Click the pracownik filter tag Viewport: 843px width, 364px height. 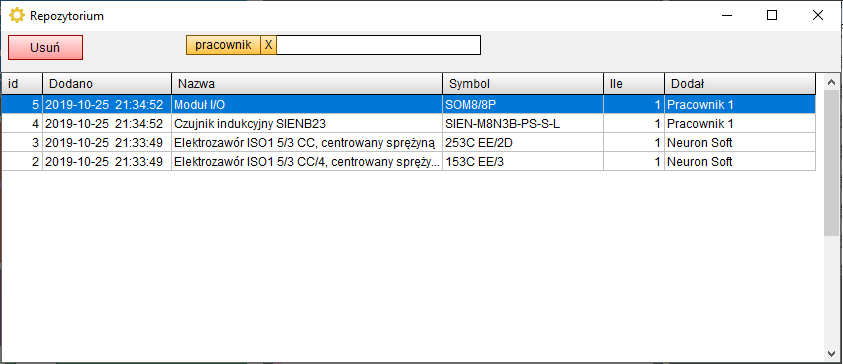pos(223,45)
